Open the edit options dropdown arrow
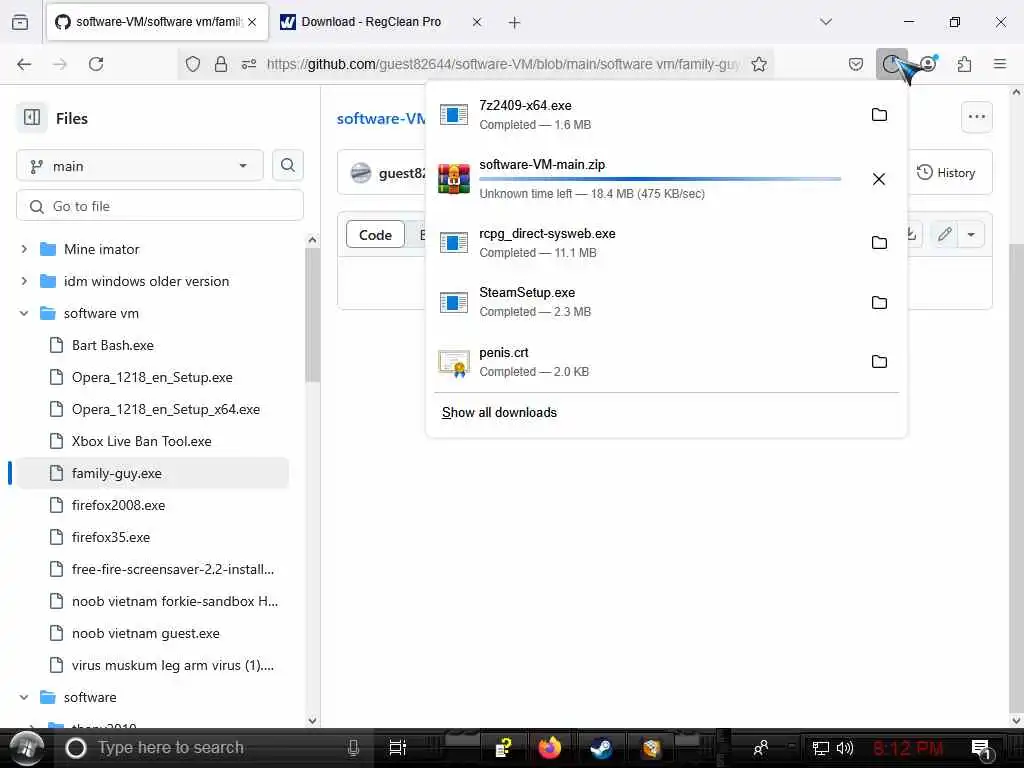The image size is (1024, 768). pyautogui.click(x=971, y=234)
